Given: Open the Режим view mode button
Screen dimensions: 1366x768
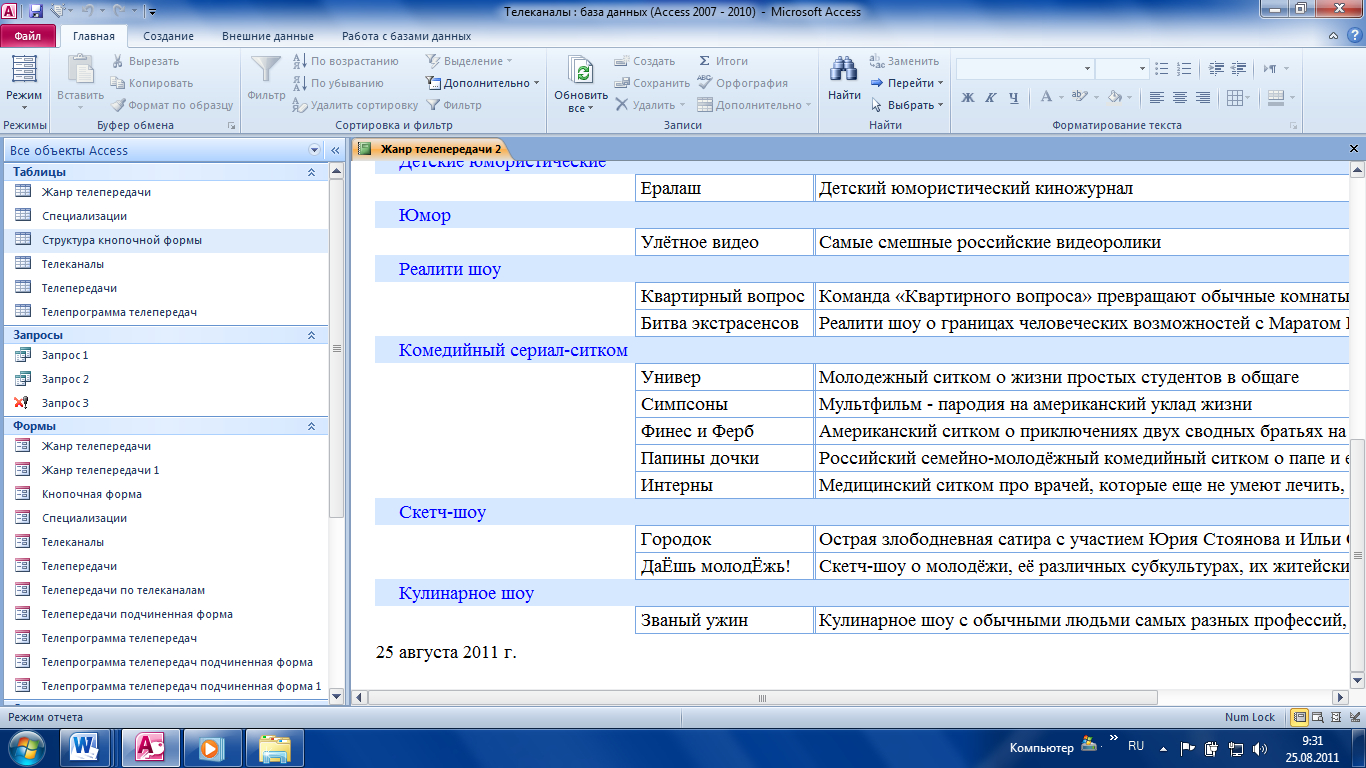Looking at the screenshot, I should click(x=24, y=82).
